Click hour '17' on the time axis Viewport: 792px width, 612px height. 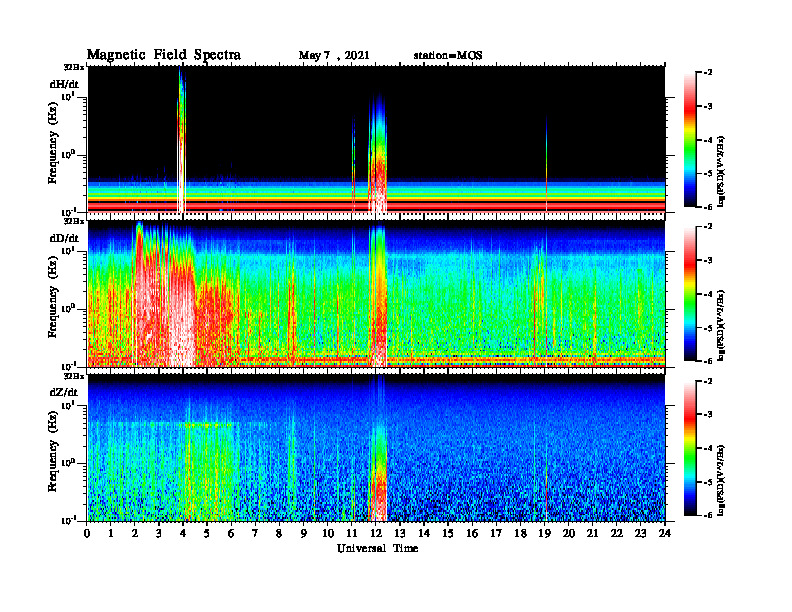(496, 533)
